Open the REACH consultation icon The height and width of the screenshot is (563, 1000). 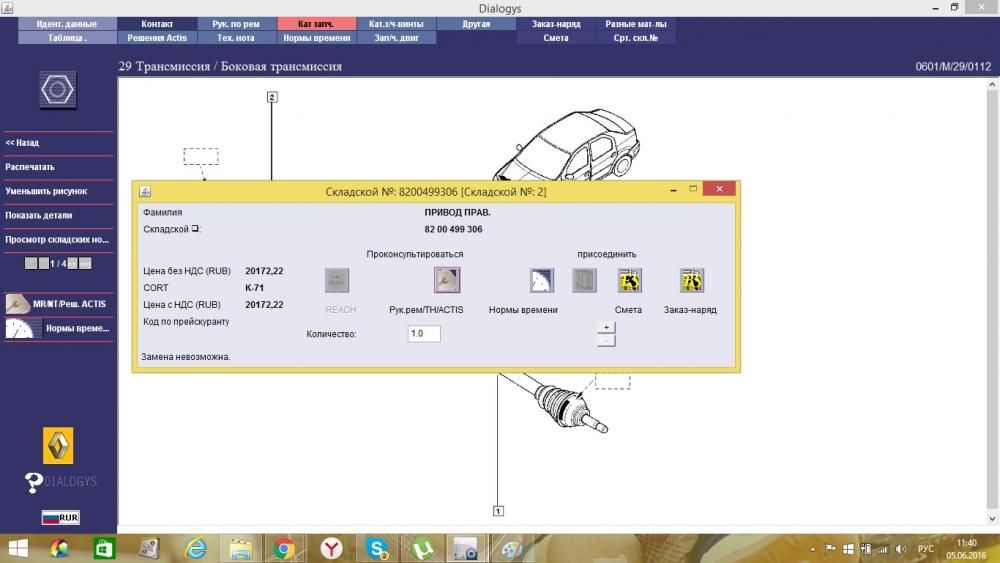[337, 281]
